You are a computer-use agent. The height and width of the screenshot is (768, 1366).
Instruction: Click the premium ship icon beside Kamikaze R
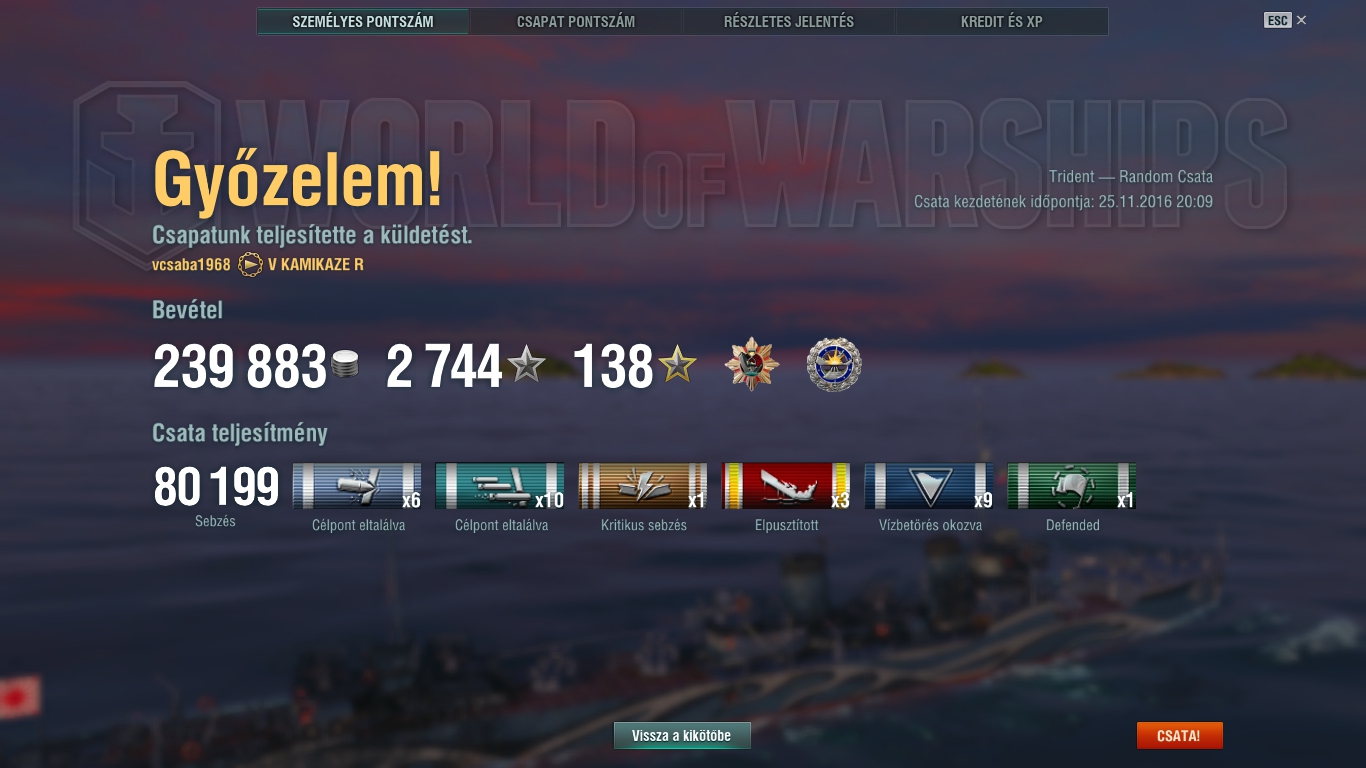(x=250, y=265)
